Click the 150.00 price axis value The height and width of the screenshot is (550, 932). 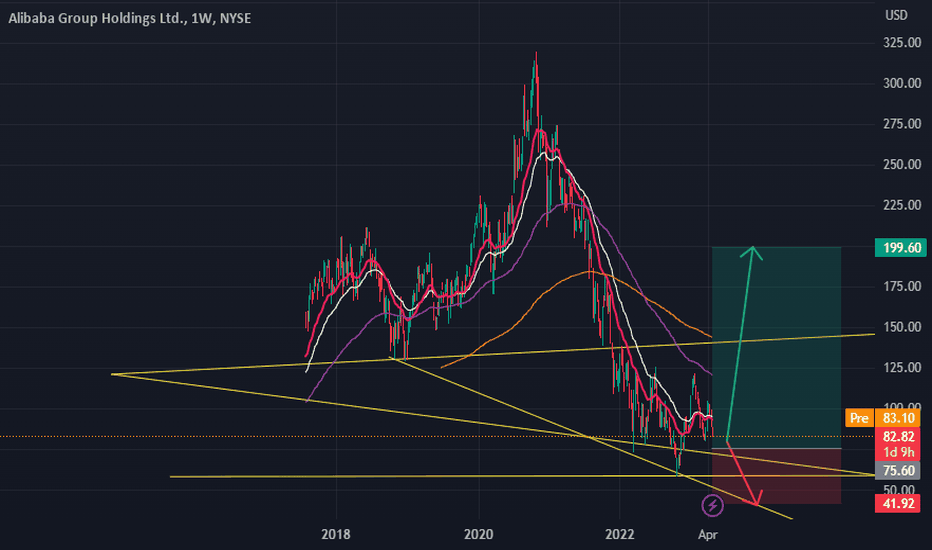(902, 327)
